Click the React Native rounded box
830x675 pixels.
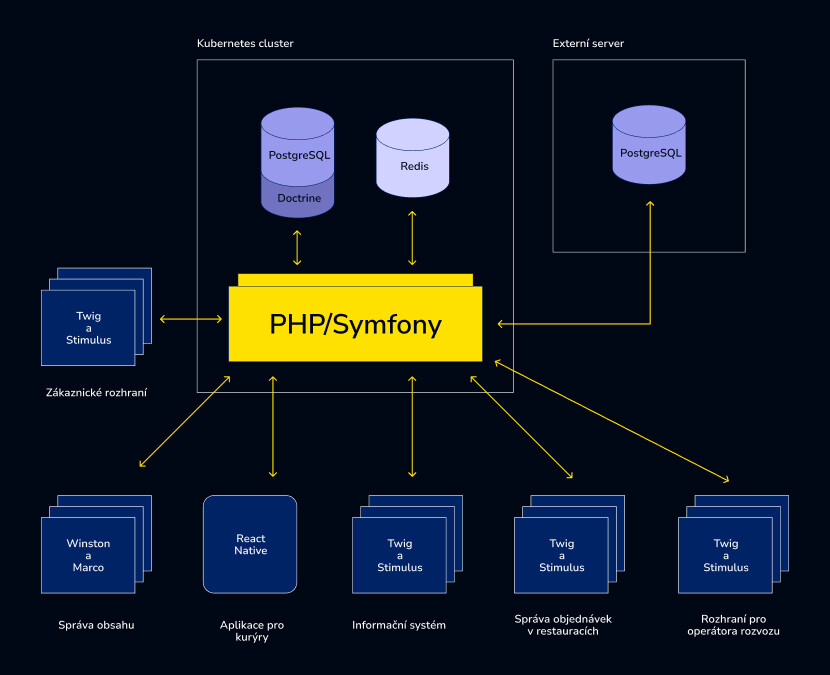pos(250,544)
